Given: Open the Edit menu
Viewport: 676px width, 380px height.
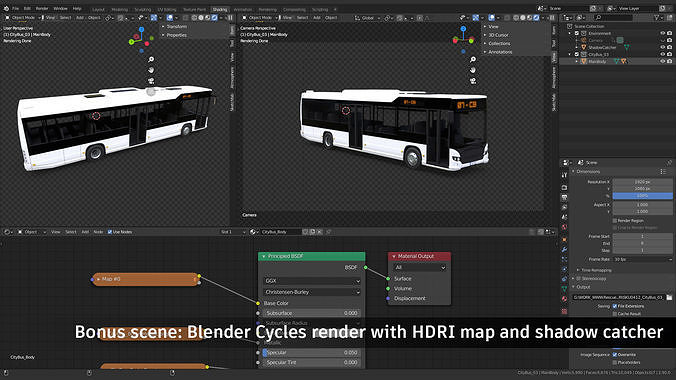Looking at the screenshot, I should point(27,9).
